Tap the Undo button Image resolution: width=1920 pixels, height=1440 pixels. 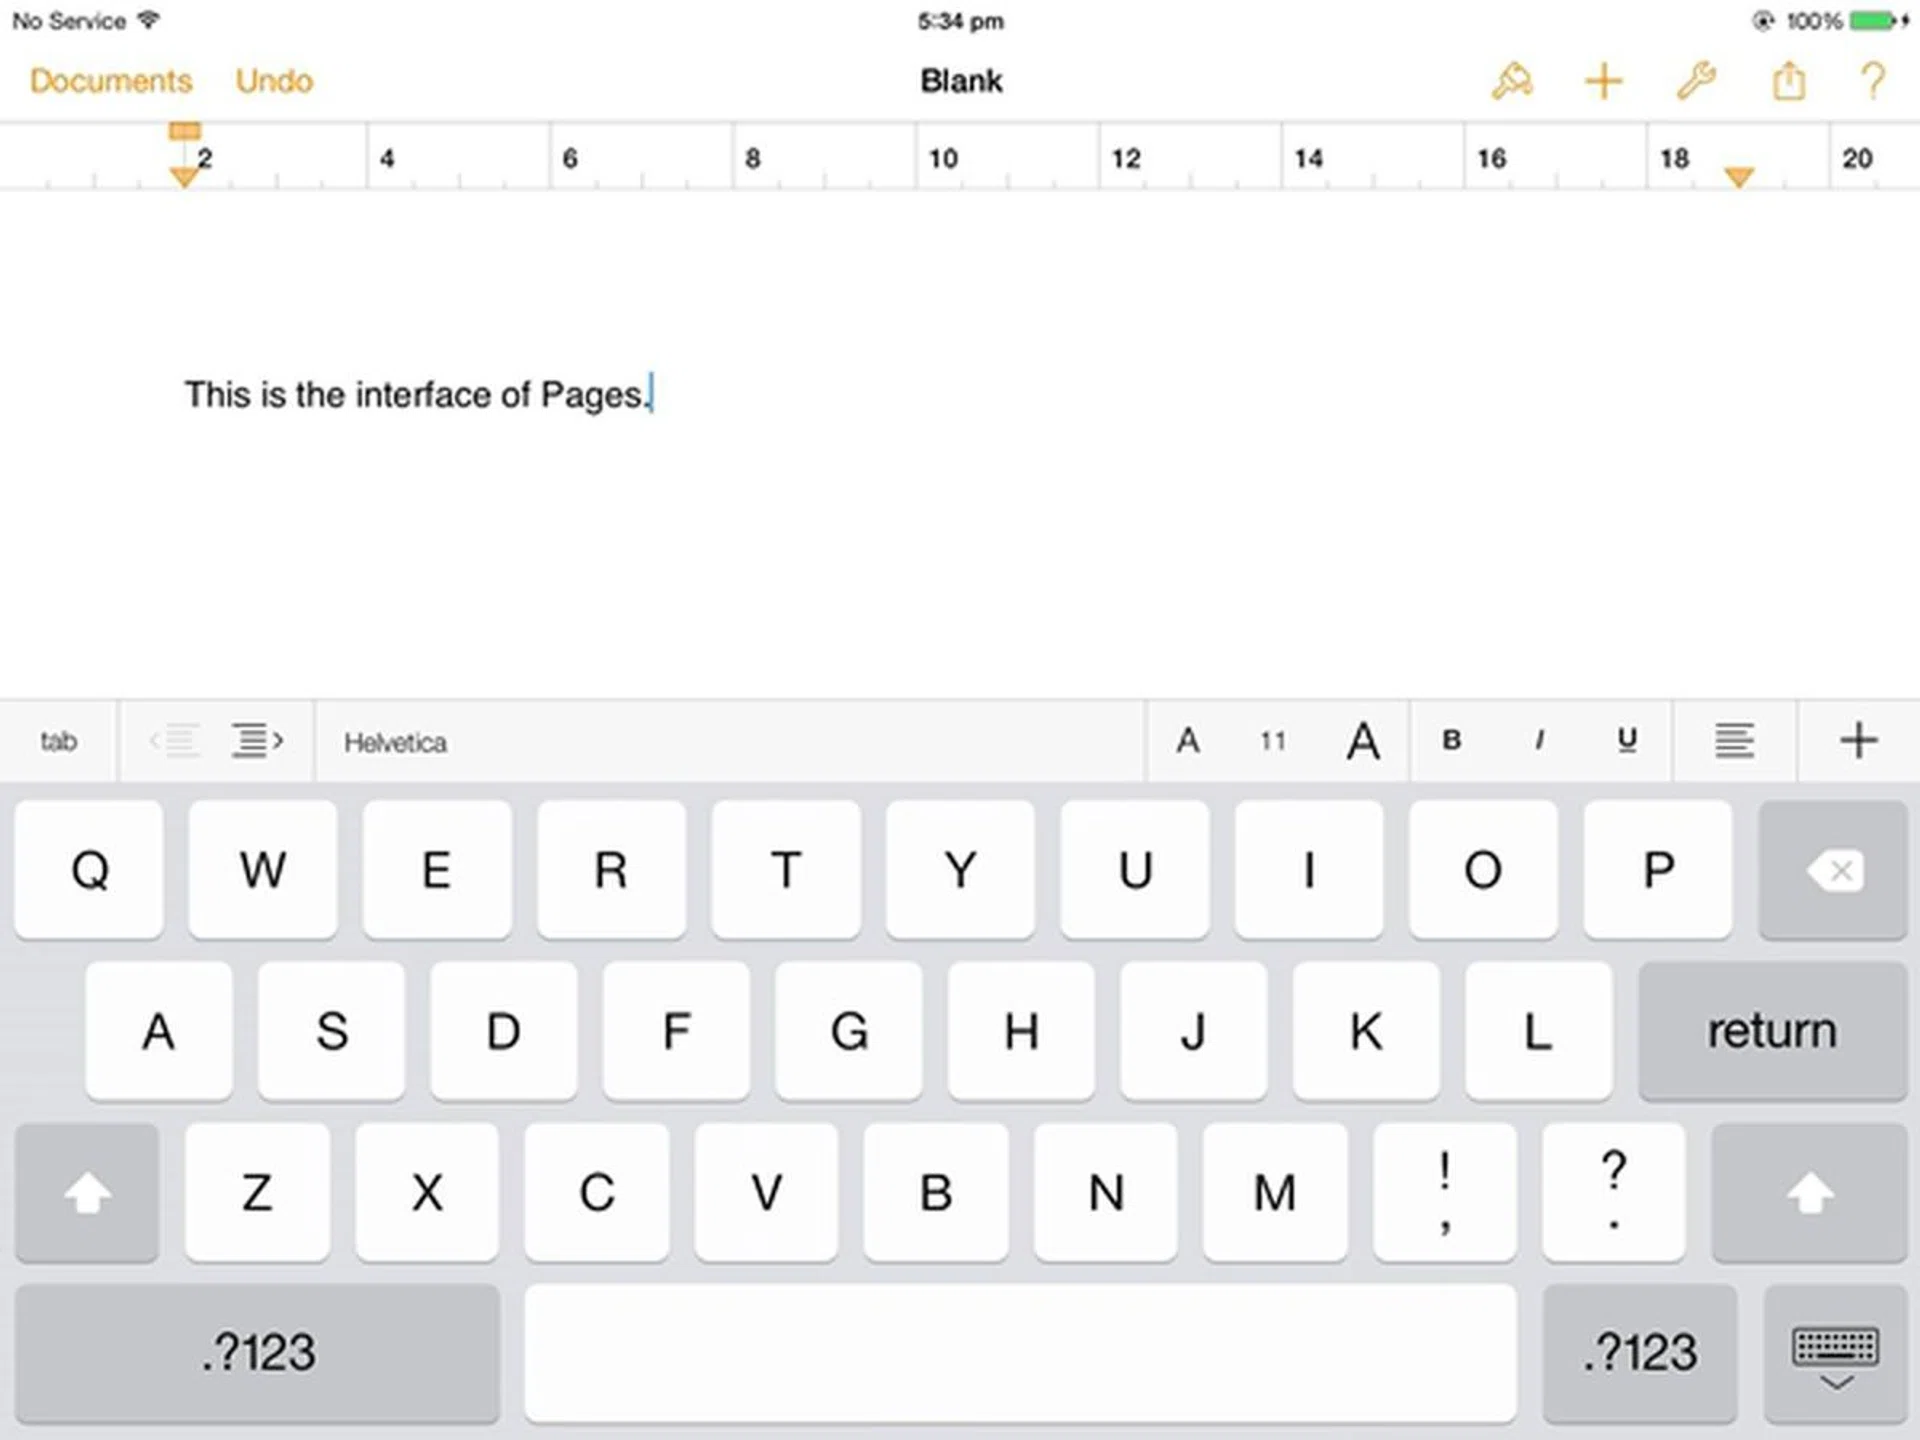pos(273,81)
